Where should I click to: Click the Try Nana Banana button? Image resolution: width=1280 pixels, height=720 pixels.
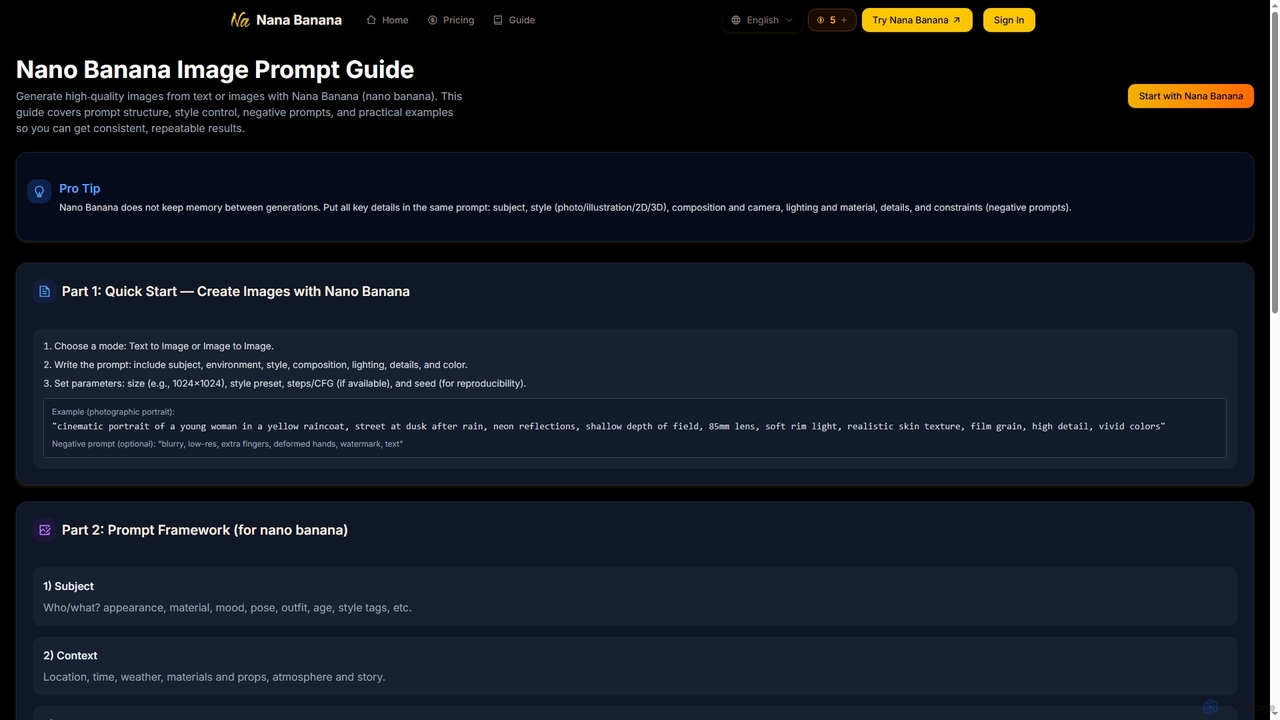click(917, 20)
